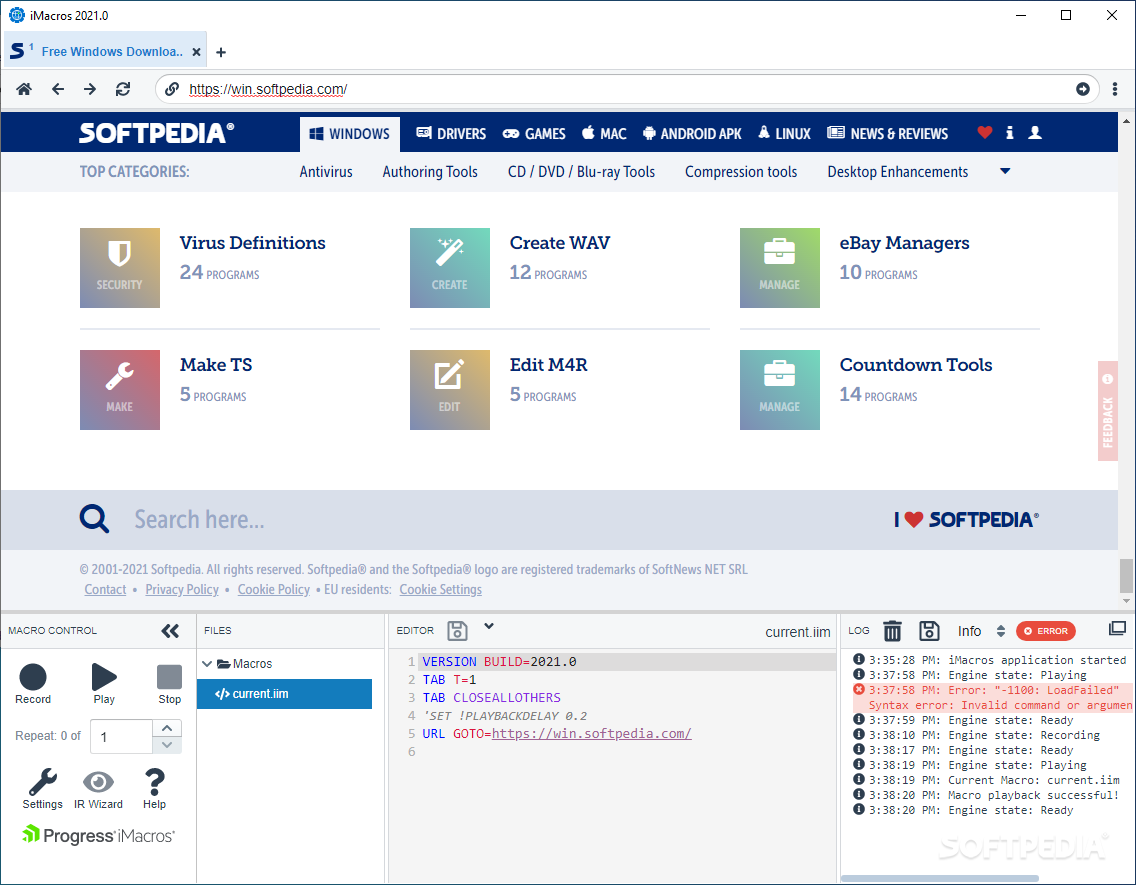This screenshot has width=1136, height=885.
Task: Play the current macro
Action: tap(104, 684)
